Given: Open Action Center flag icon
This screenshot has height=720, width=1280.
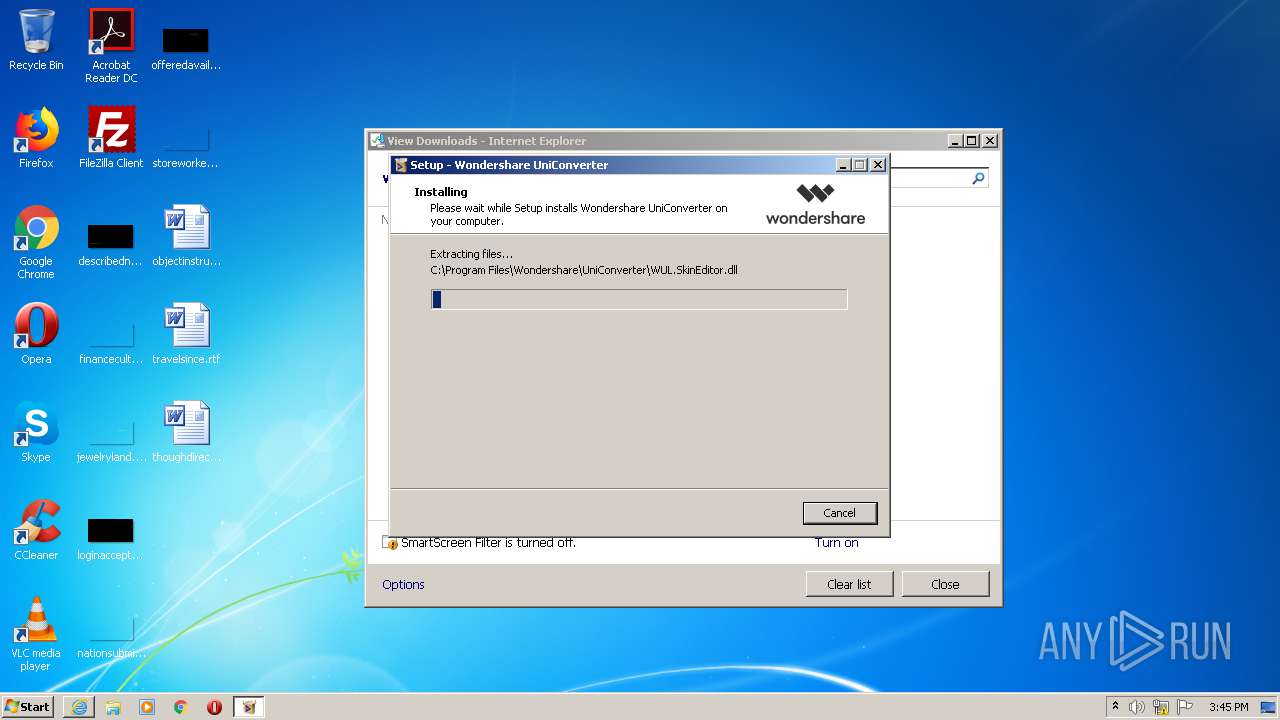Looking at the screenshot, I should (x=1184, y=707).
